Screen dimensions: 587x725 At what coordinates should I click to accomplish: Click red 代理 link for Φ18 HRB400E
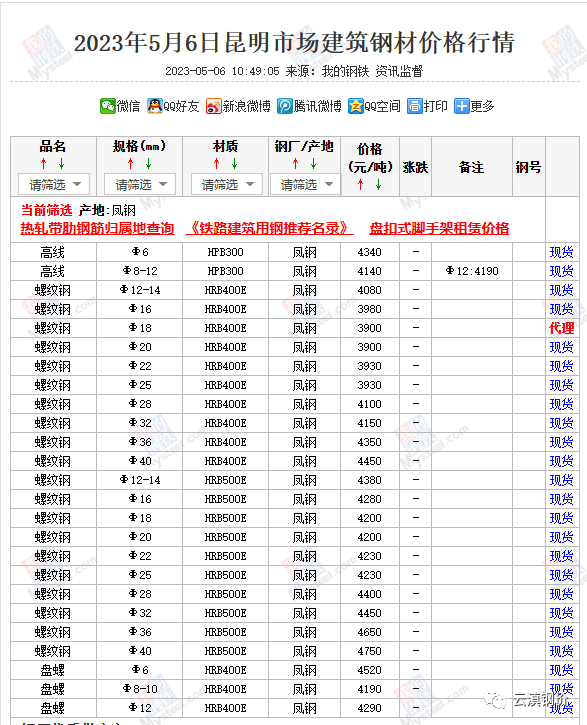click(561, 328)
